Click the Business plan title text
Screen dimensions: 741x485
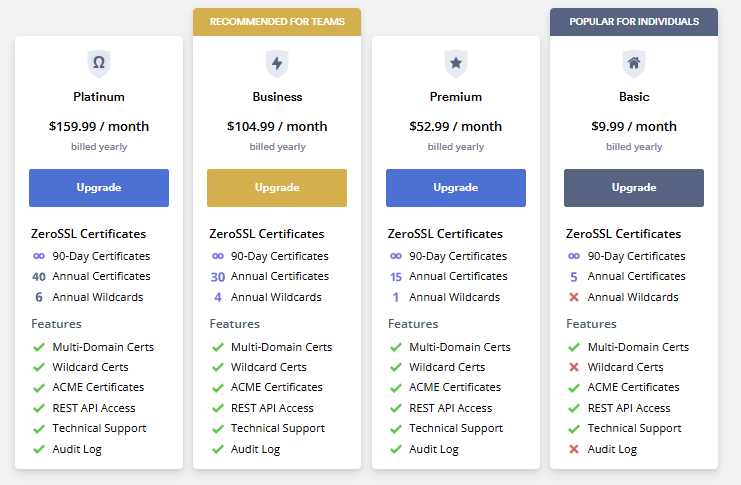(277, 97)
